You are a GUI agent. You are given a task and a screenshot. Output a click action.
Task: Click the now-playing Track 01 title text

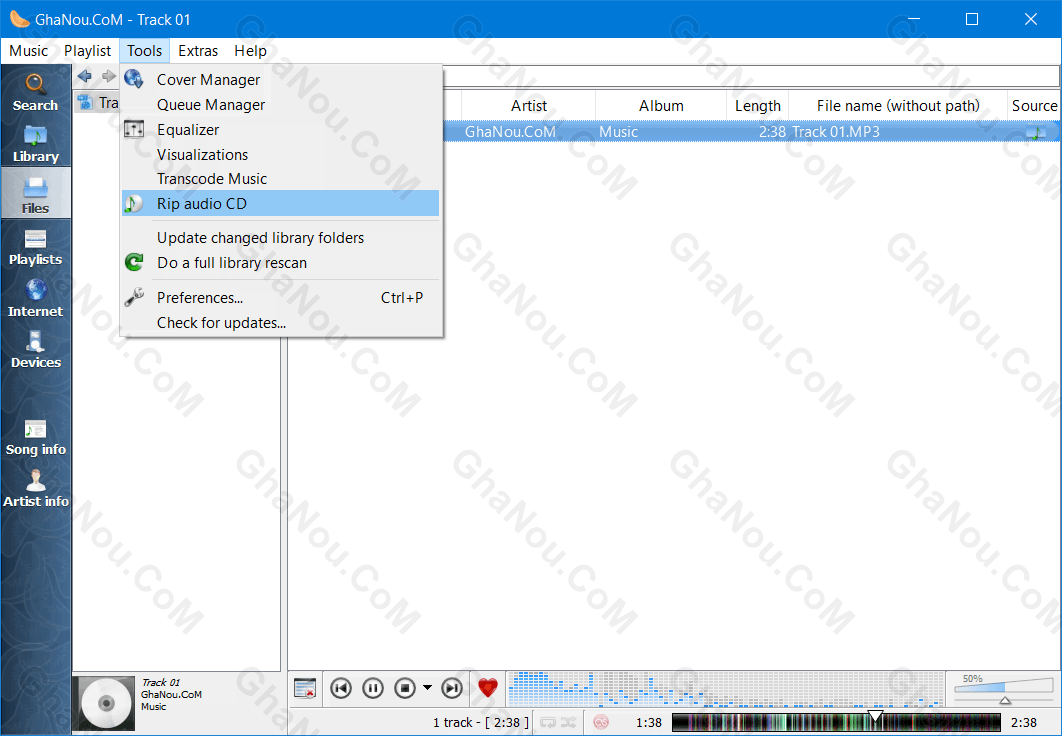(x=161, y=683)
